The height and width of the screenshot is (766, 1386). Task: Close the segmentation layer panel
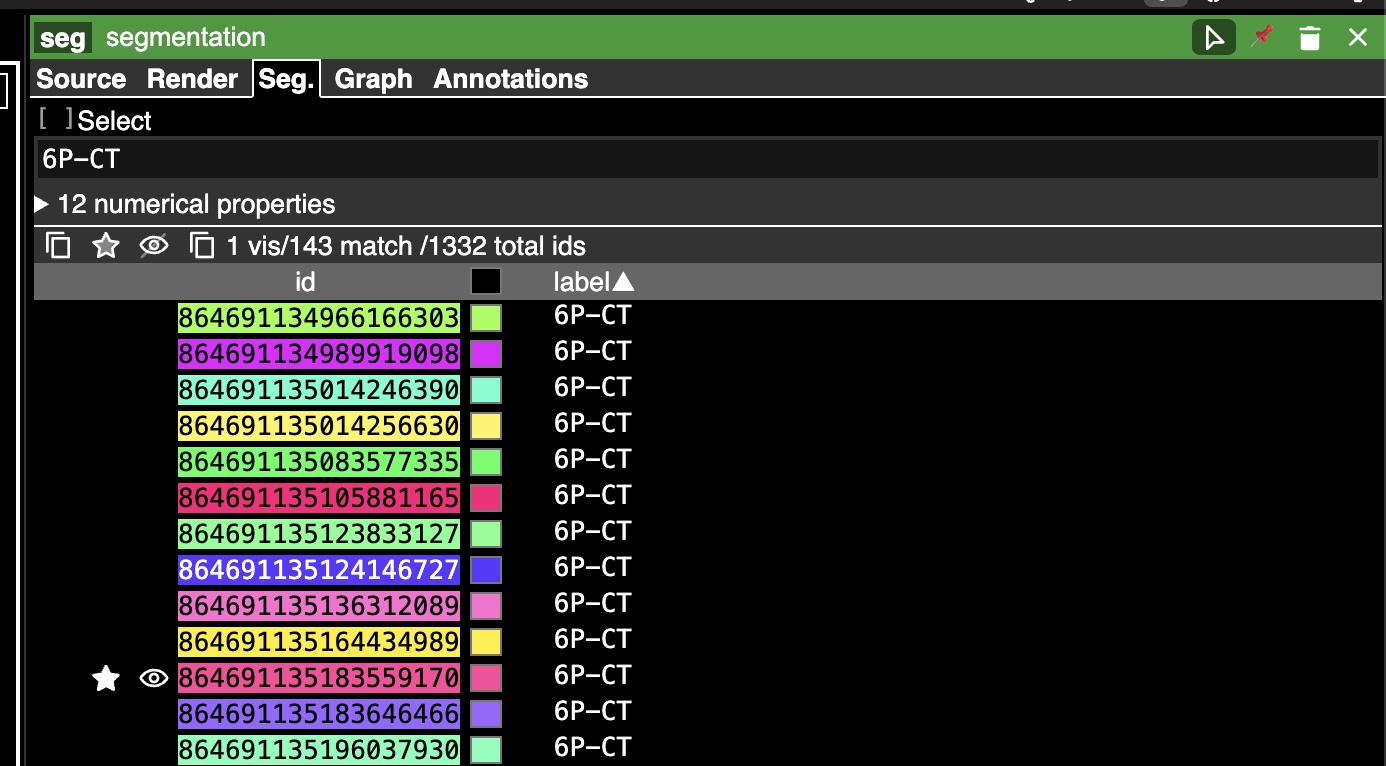point(1357,38)
